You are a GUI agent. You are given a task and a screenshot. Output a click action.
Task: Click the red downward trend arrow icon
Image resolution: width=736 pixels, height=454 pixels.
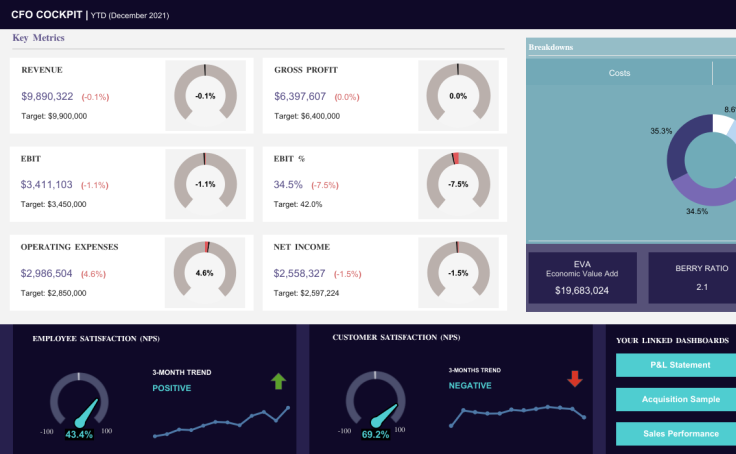pos(574,379)
